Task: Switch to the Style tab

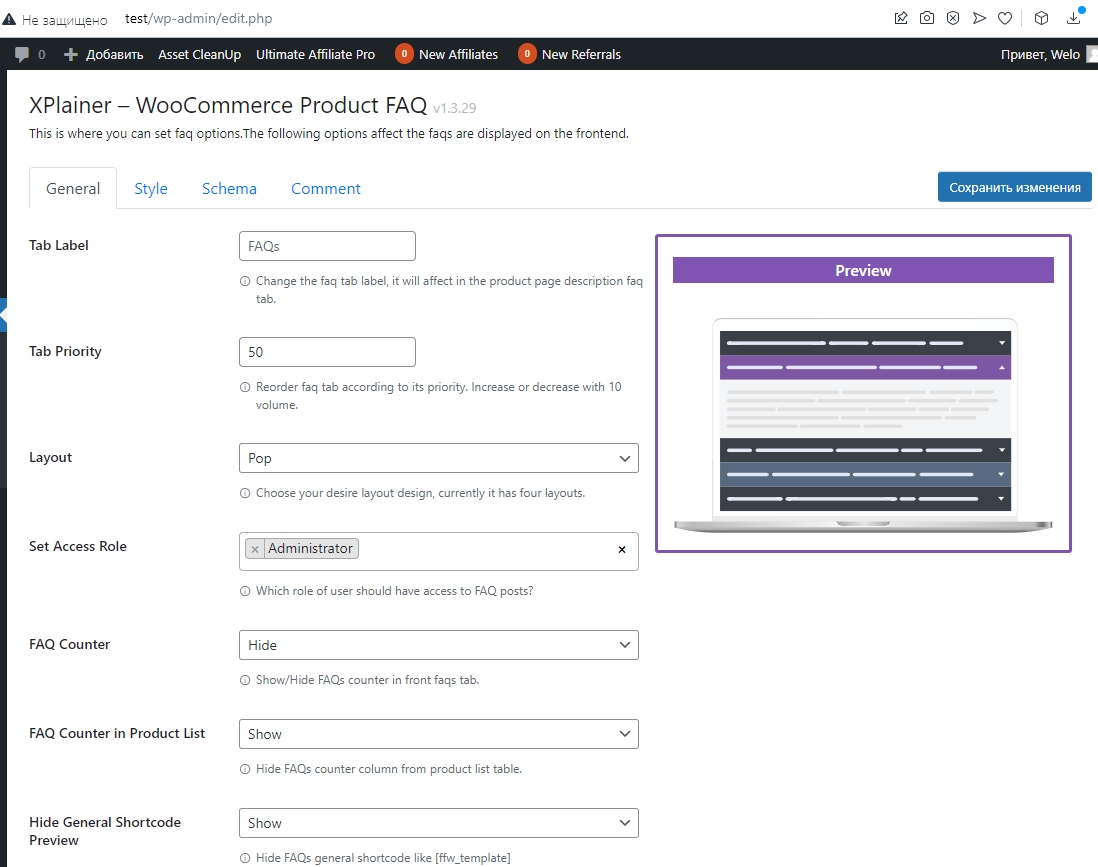Action: [151, 188]
